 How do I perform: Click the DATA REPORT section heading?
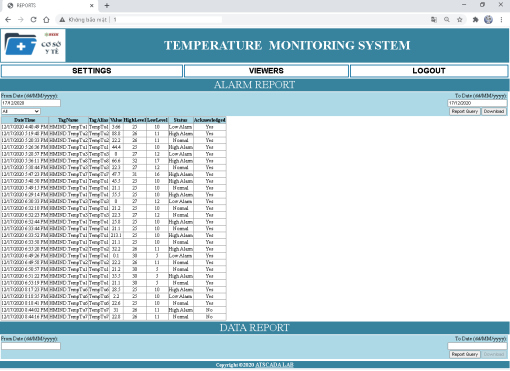(x=254, y=328)
